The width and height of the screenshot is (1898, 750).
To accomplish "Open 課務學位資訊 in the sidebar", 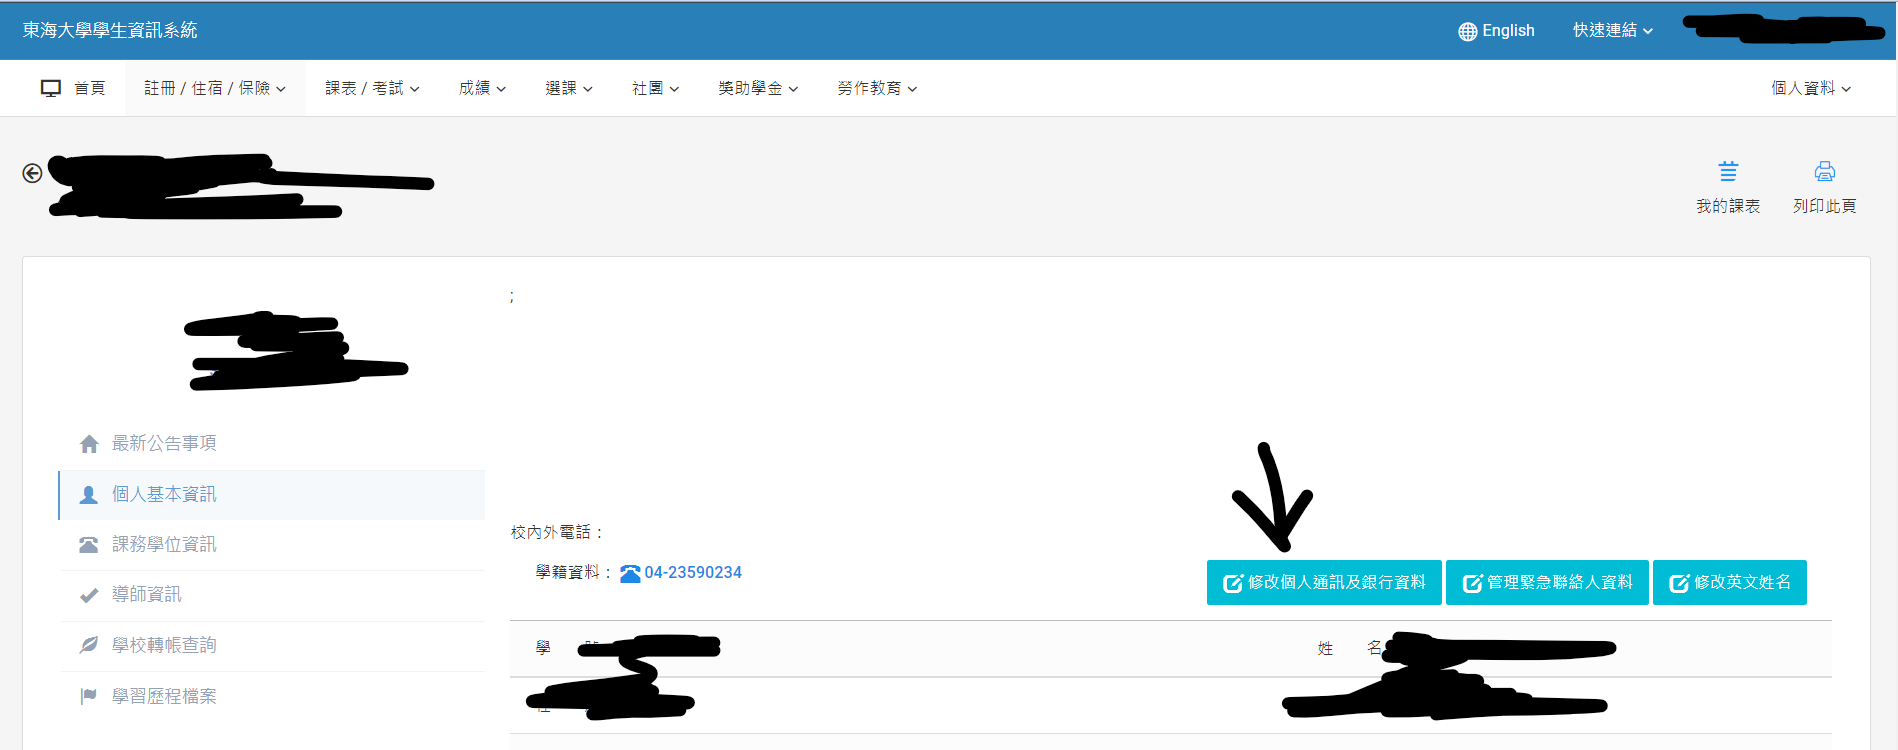I will click(x=272, y=545).
